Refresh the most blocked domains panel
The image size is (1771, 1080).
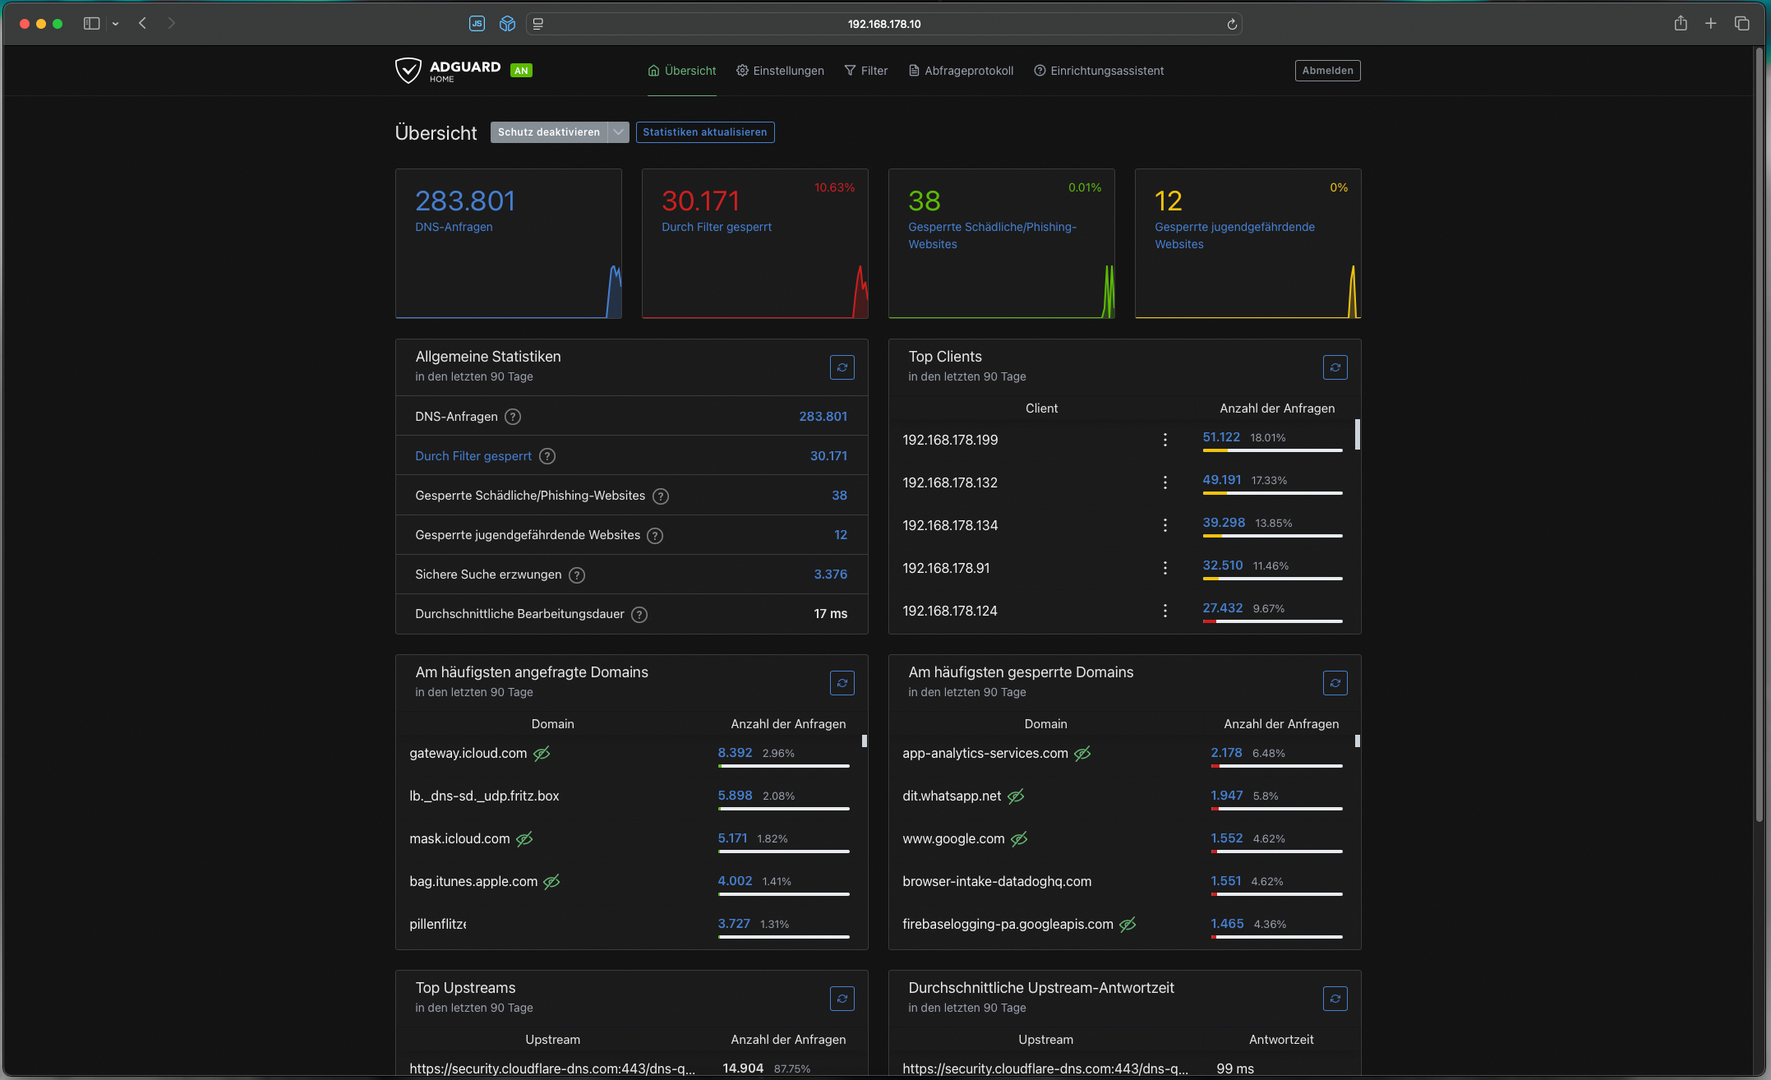click(x=1335, y=683)
